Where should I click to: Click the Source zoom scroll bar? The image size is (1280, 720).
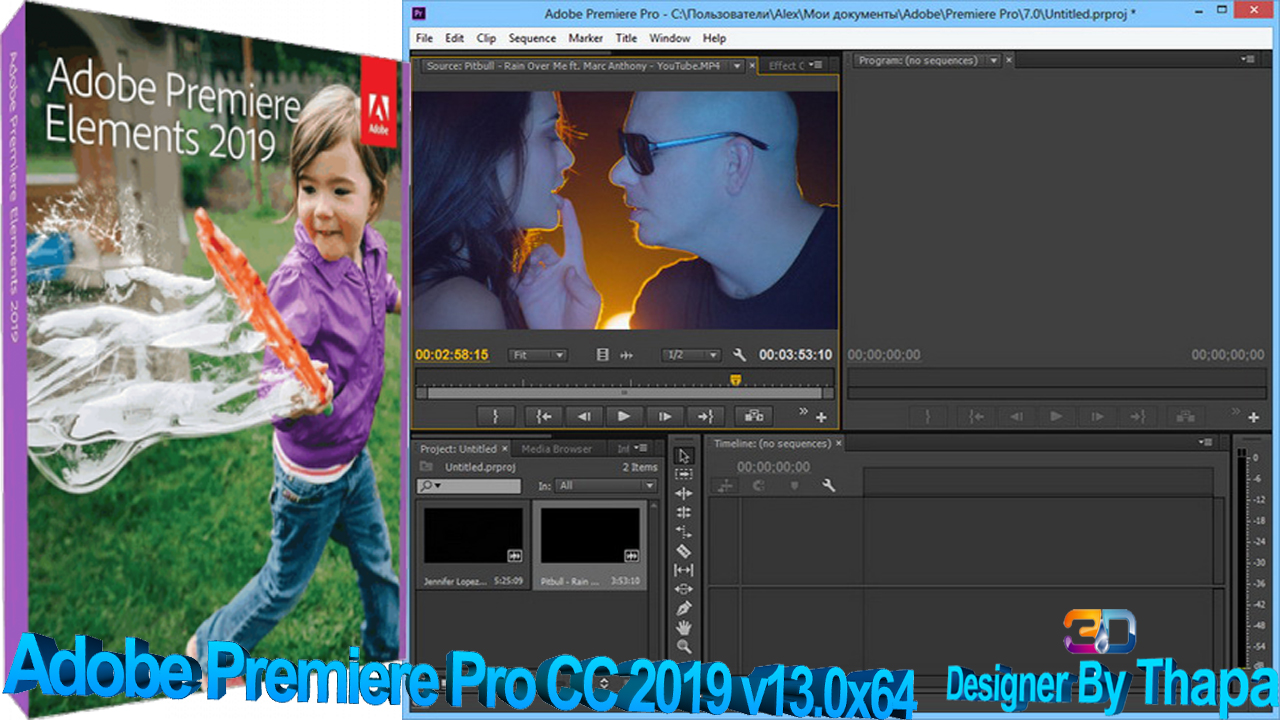click(x=625, y=393)
